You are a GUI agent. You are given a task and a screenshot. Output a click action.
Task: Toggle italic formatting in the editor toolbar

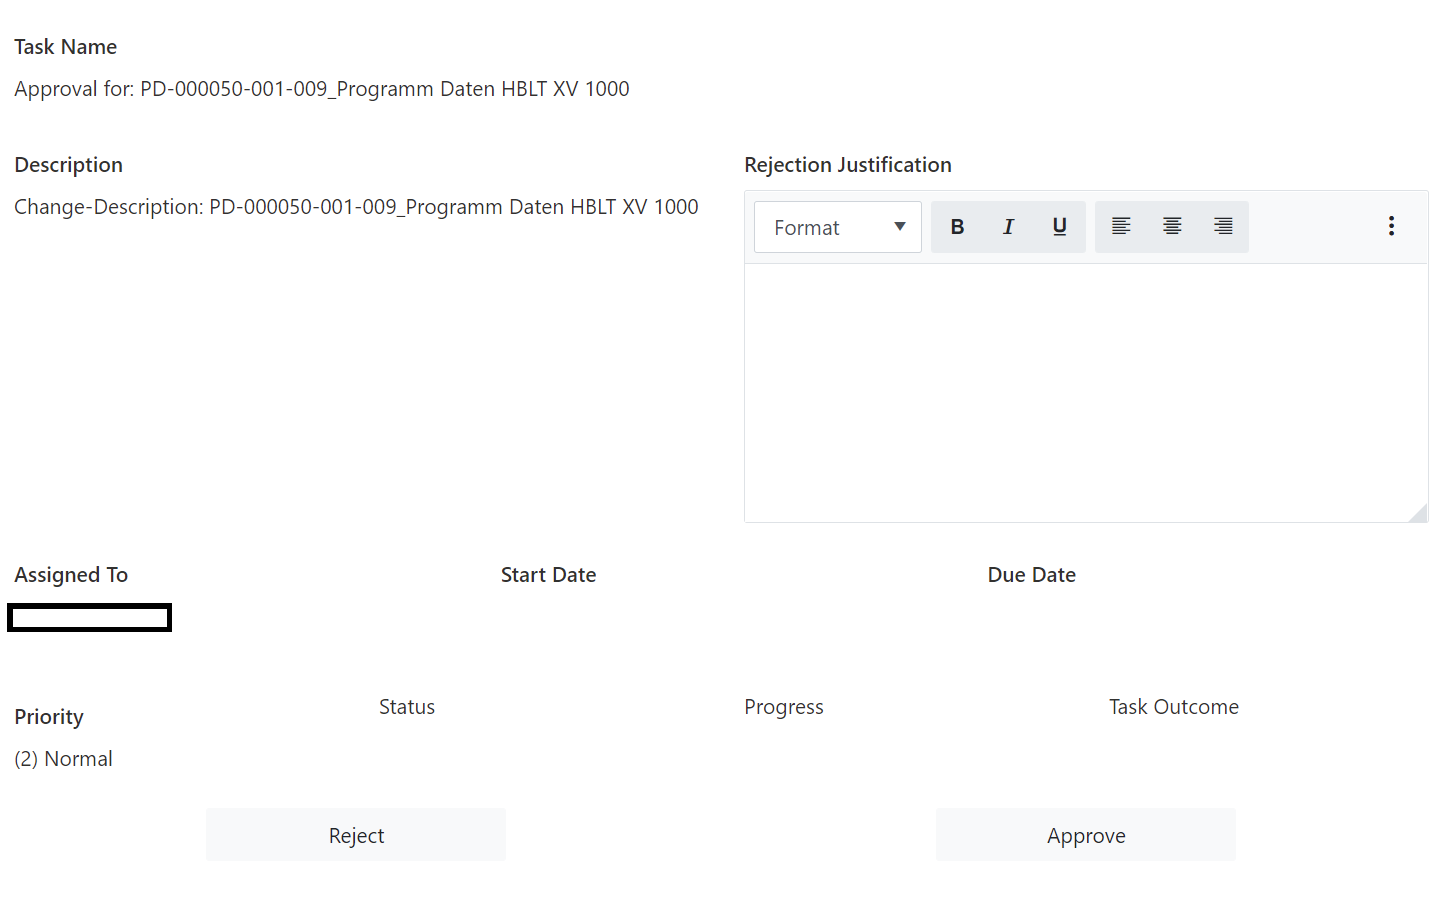pos(1008,227)
